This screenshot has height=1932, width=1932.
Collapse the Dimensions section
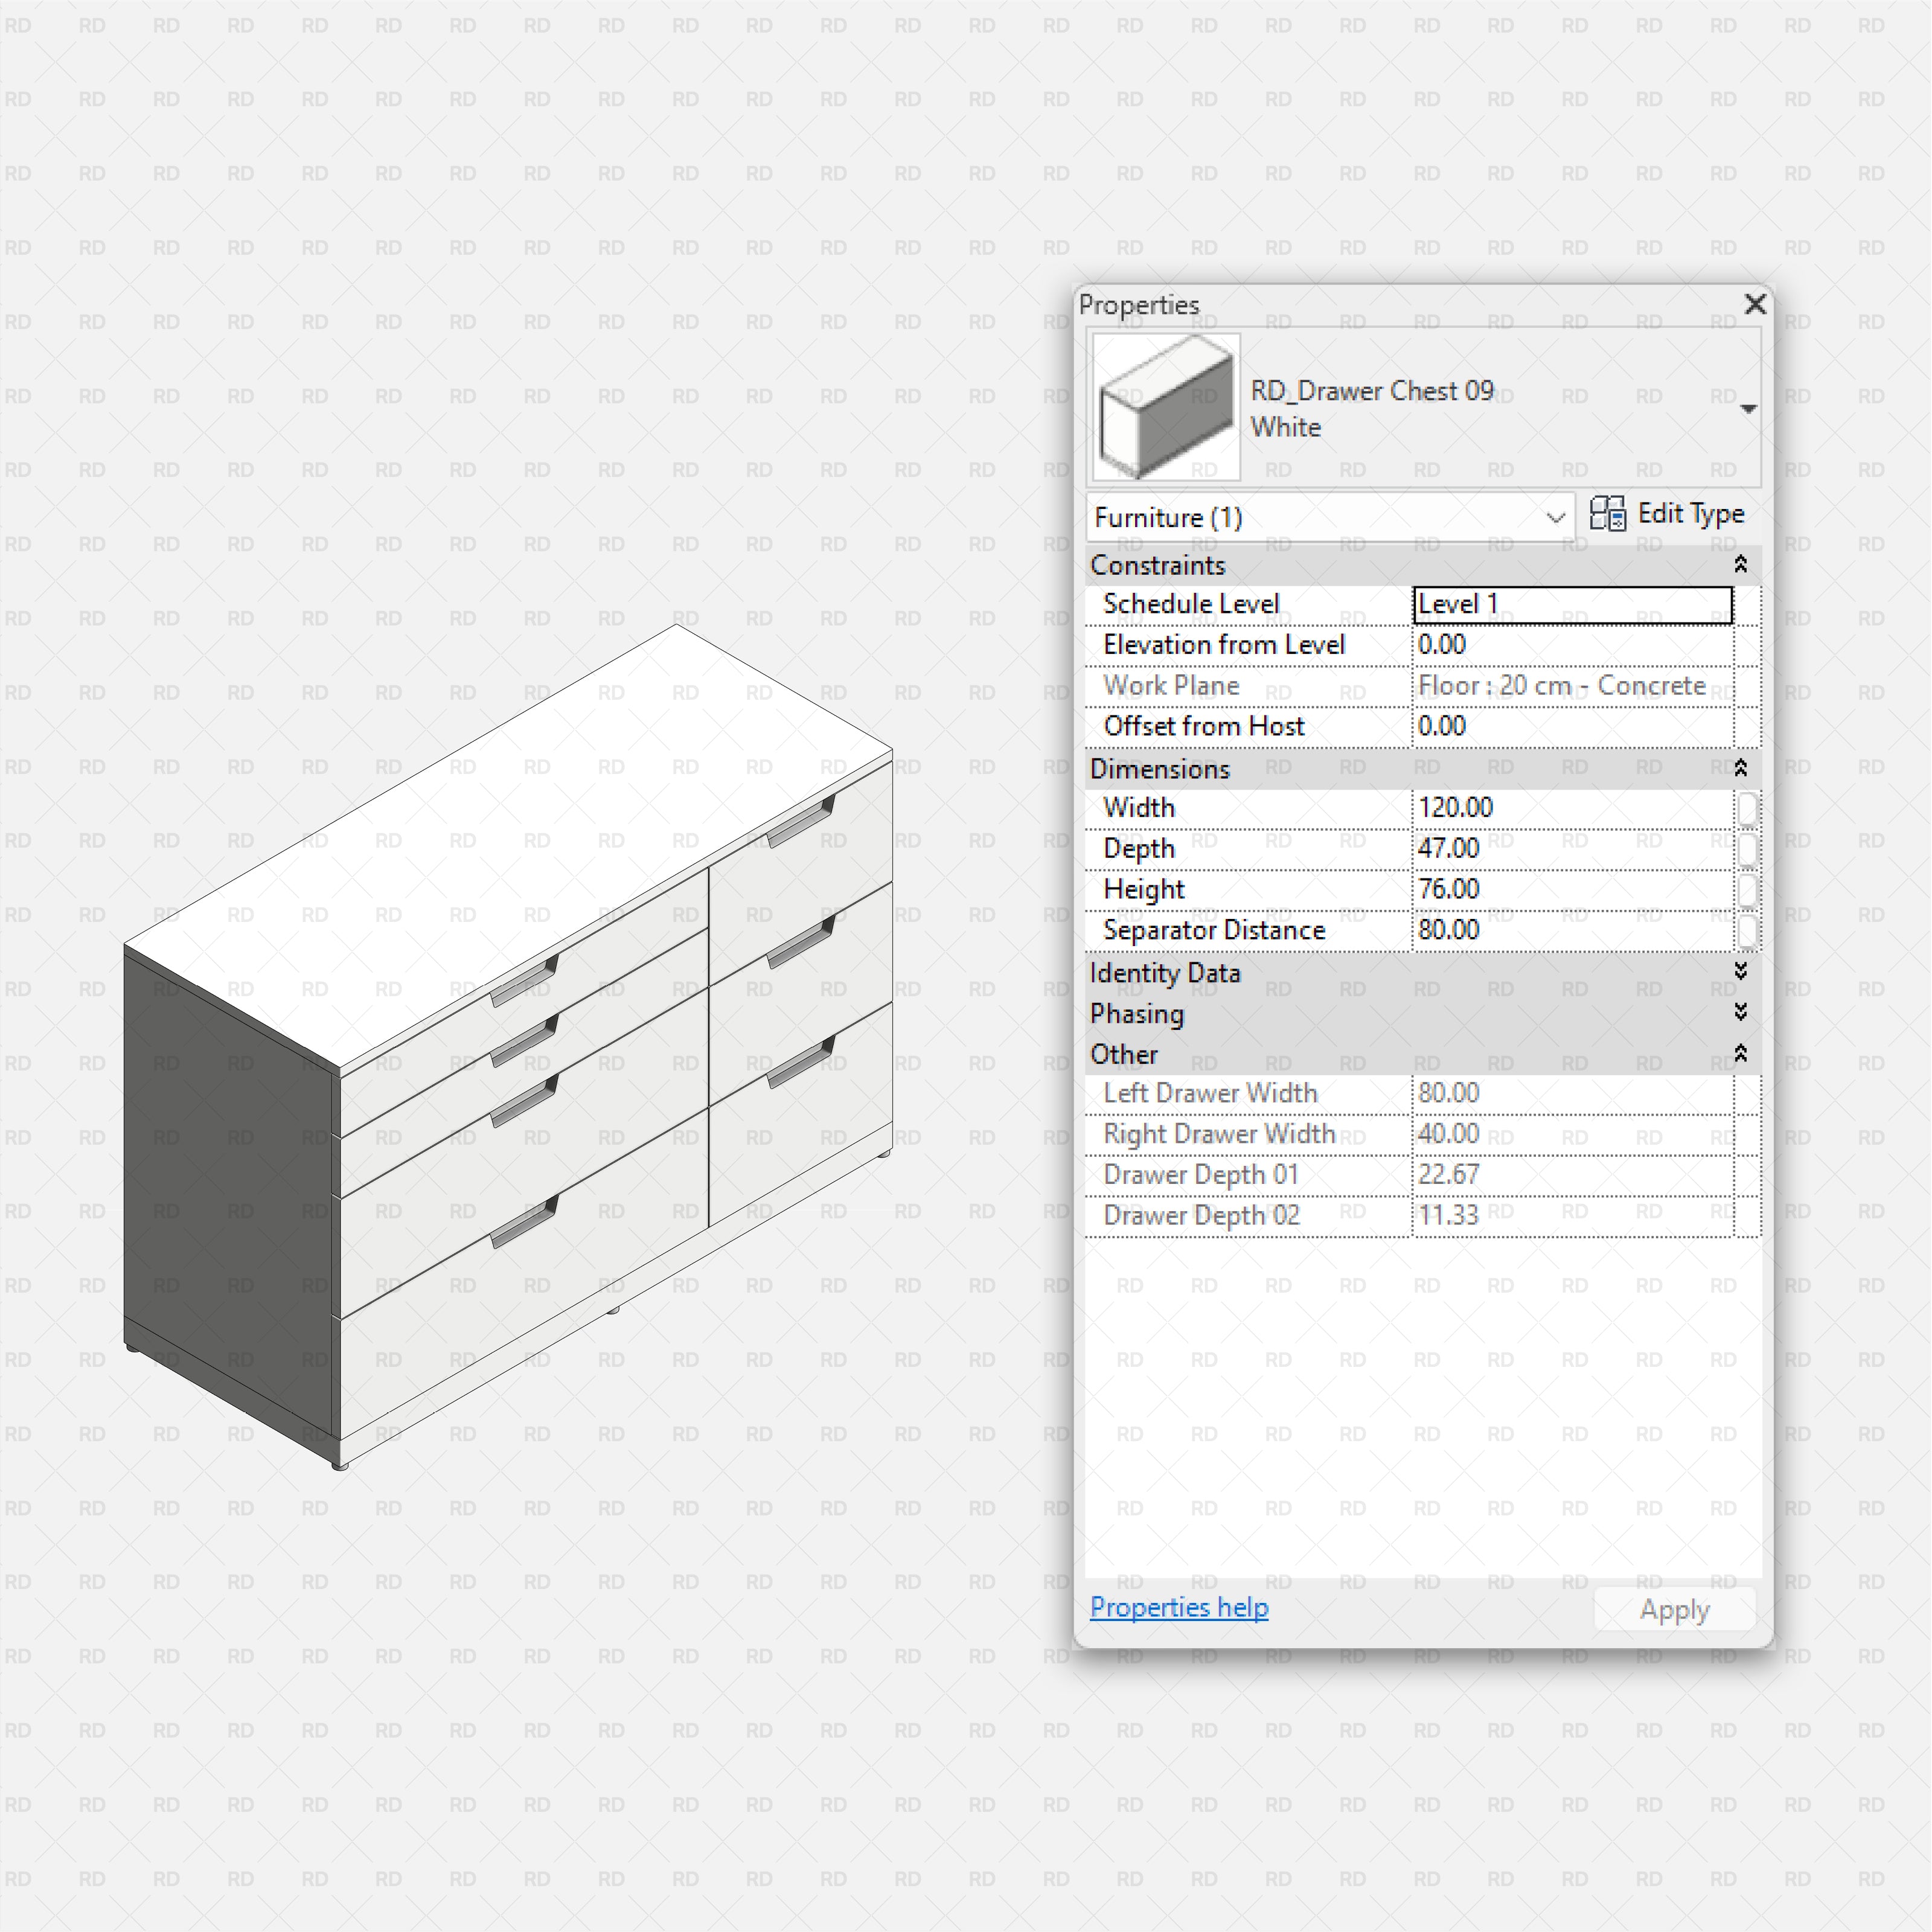tap(1741, 768)
